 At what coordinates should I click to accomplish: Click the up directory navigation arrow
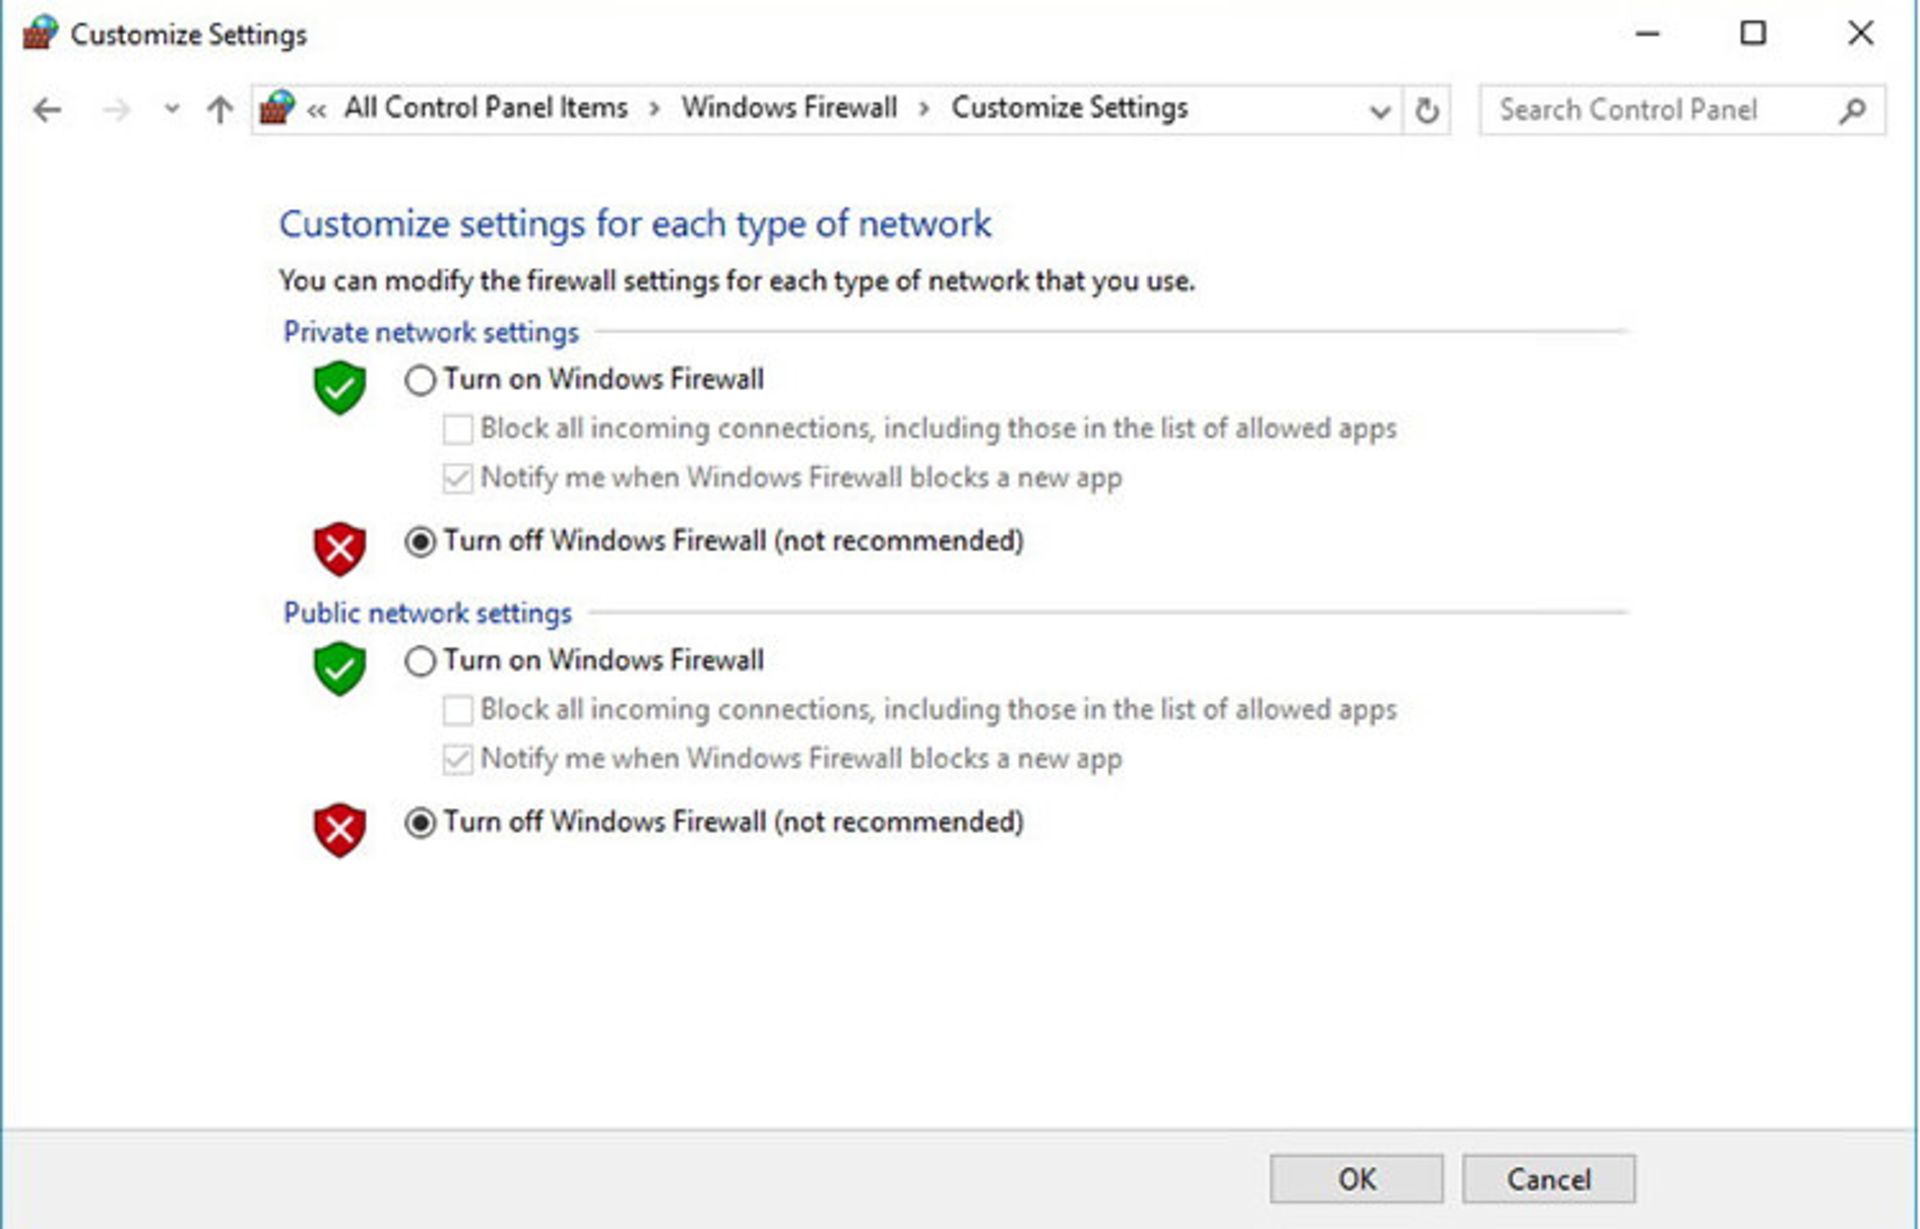(189, 108)
